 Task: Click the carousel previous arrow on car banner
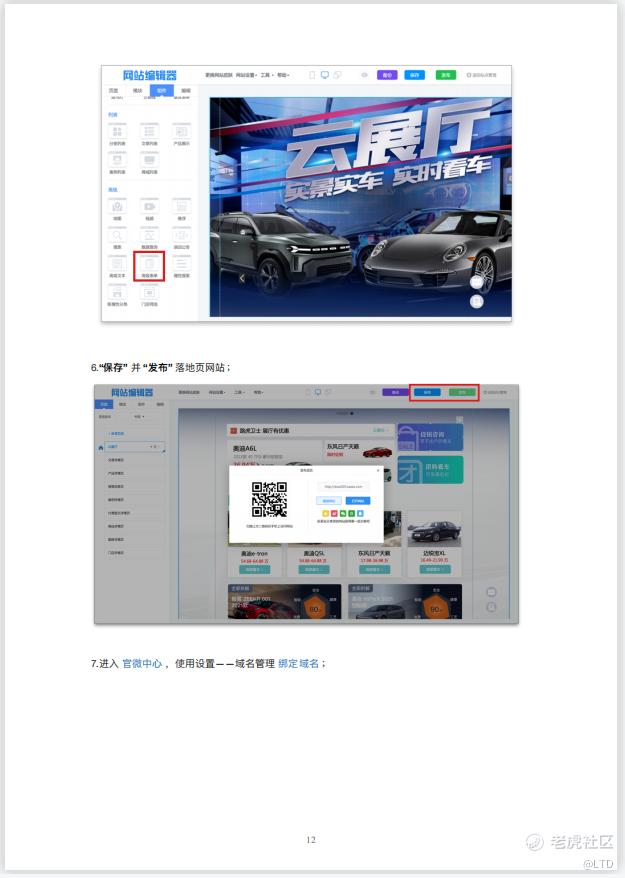point(241,279)
